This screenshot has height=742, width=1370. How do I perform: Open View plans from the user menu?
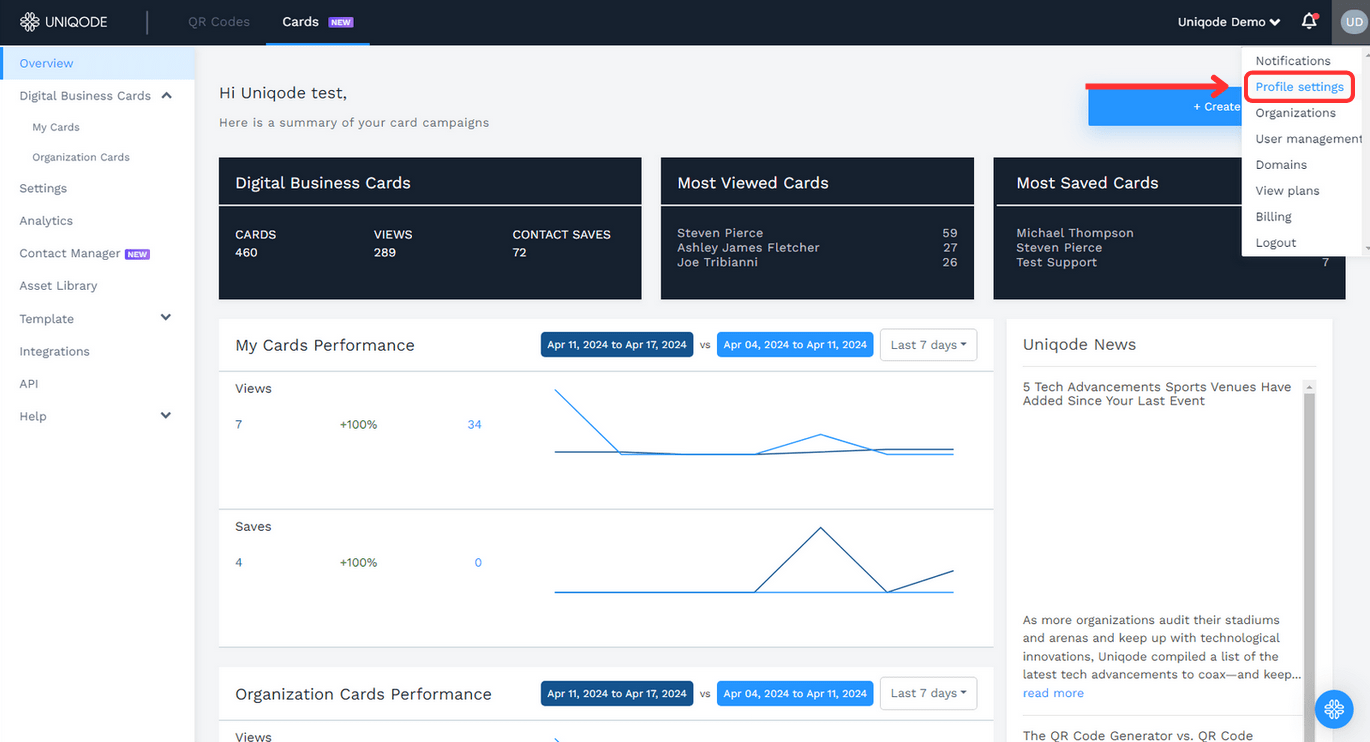pyautogui.click(x=1287, y=191)
